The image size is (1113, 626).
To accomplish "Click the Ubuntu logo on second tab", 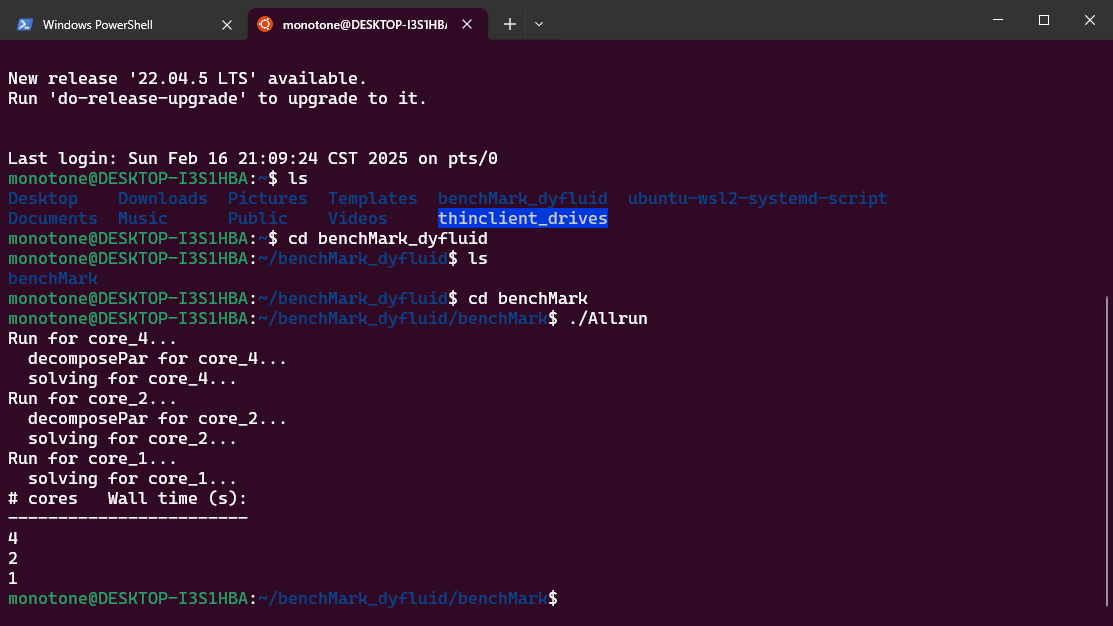I will pos(265,24).
